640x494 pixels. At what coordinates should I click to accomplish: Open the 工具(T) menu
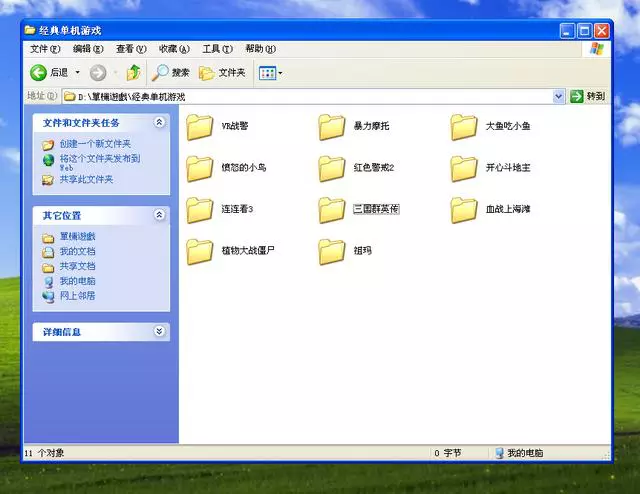pos(217,49)
